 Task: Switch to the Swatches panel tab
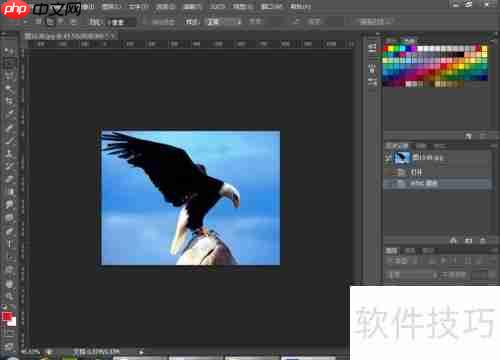tap(409, 40)
